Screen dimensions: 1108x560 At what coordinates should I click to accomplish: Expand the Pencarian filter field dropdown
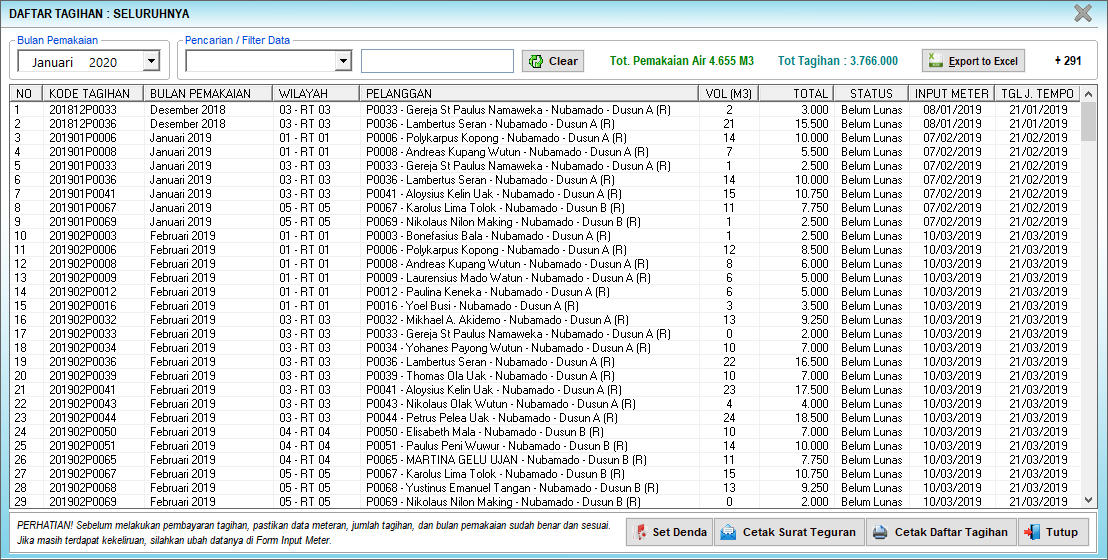pos(343,62)
